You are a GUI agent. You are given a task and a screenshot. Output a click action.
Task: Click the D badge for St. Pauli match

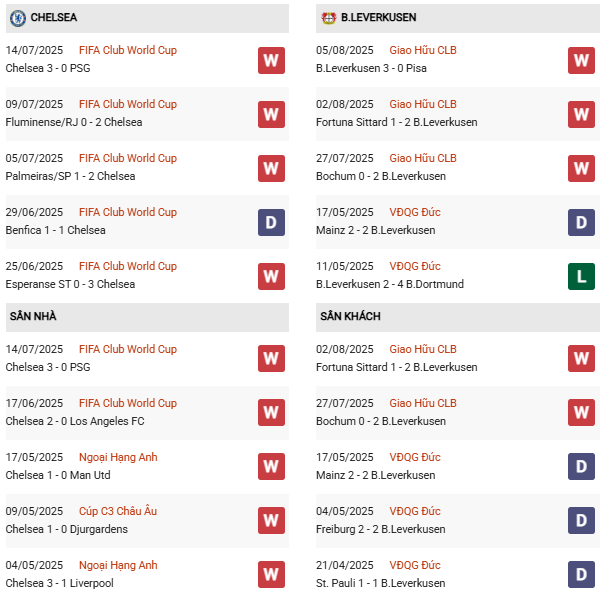coord(582,574)
